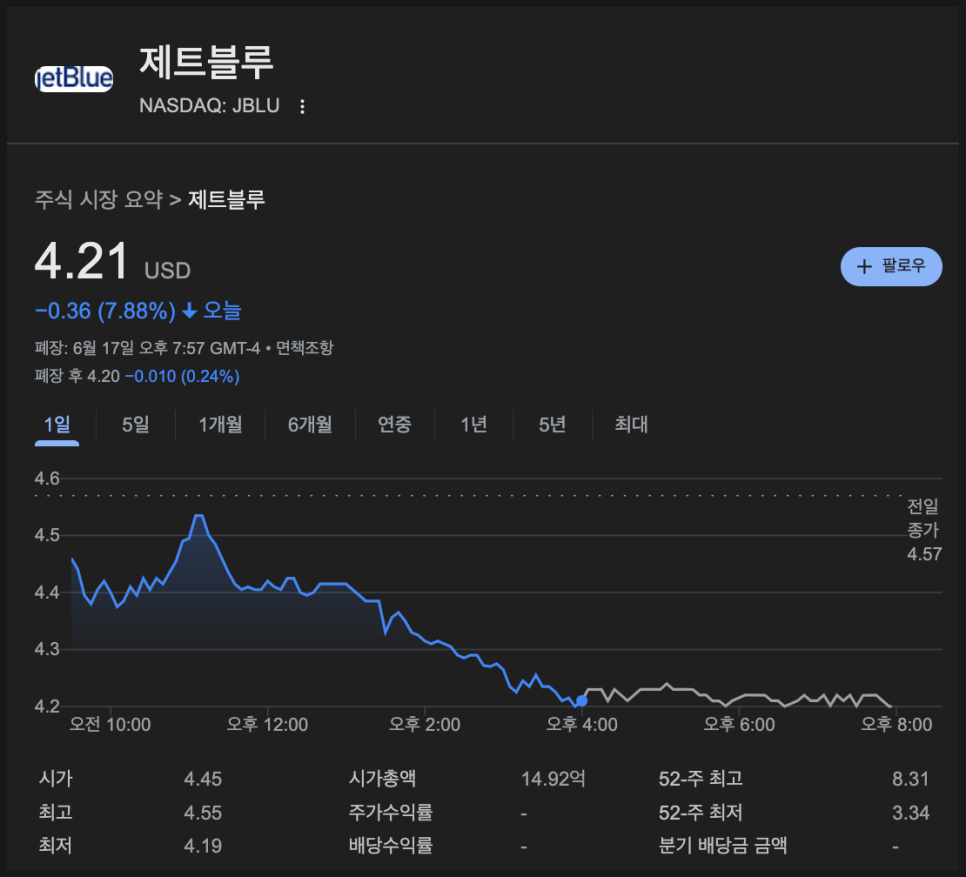Click the 시가총액 label

(x=382, y=779)
